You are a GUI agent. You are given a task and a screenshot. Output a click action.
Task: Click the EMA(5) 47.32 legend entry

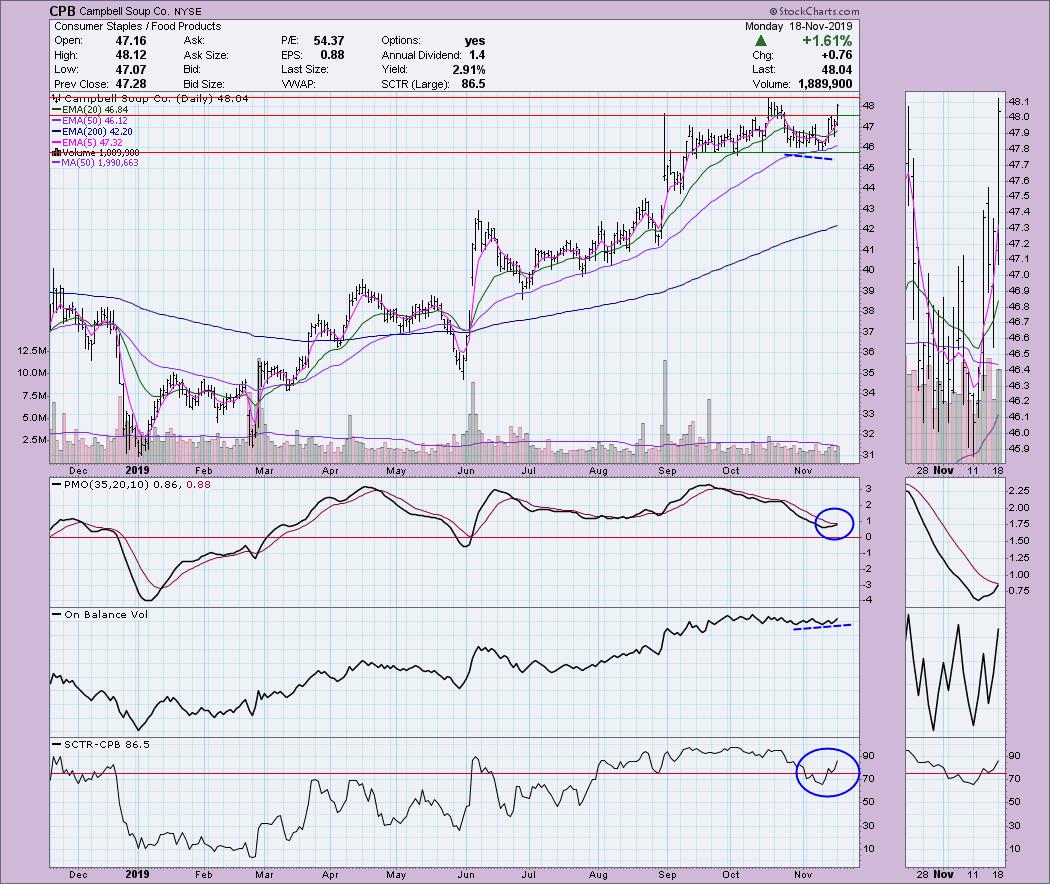click(x=87, y=143)
